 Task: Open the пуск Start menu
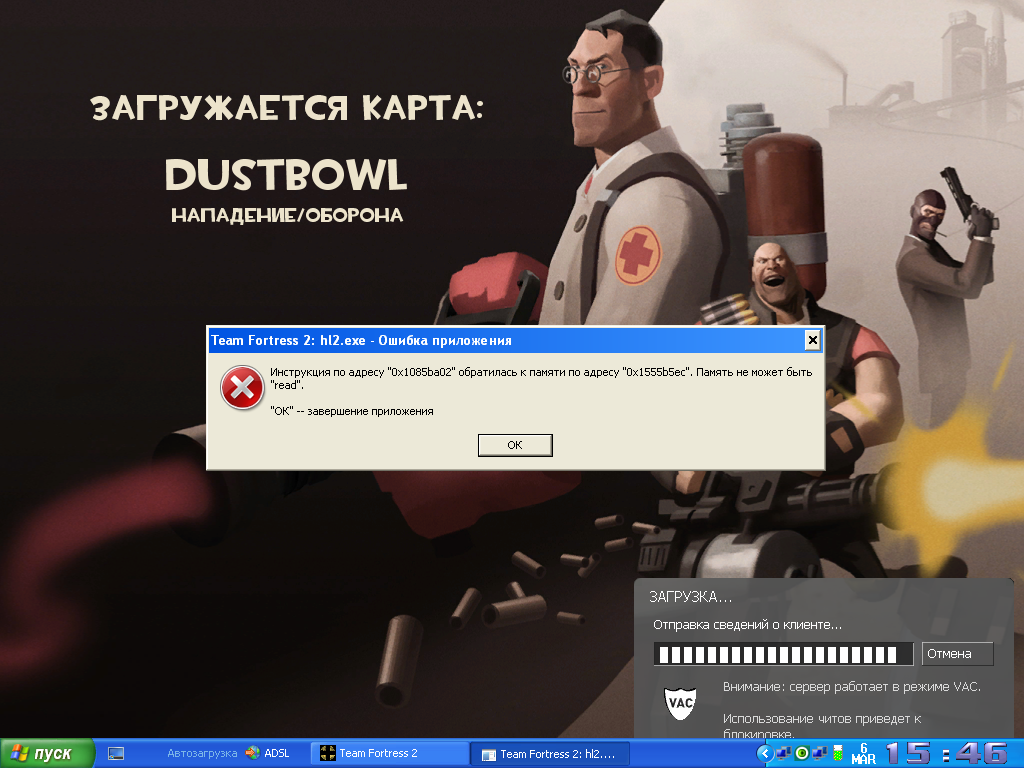click(x=48, y=753)
